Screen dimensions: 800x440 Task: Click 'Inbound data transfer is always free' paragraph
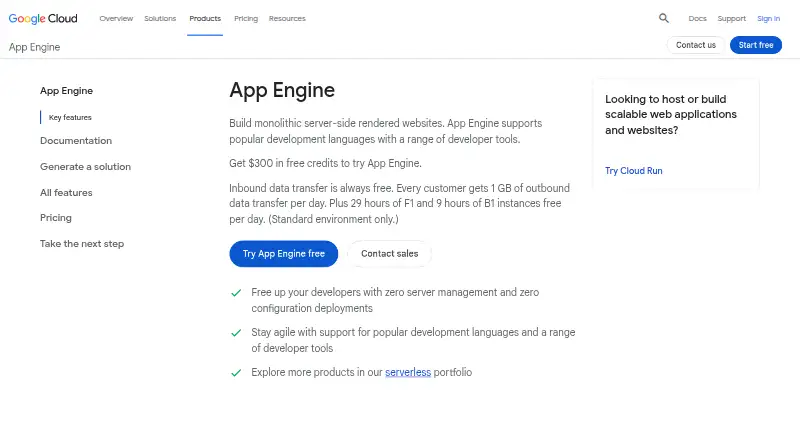coord(399,203)
